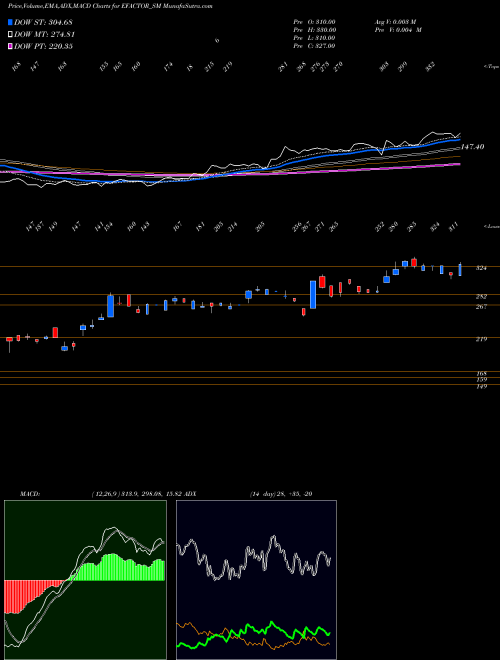Click the '(14 day) 28, +35, -20' ADX values

click(281, 494)
